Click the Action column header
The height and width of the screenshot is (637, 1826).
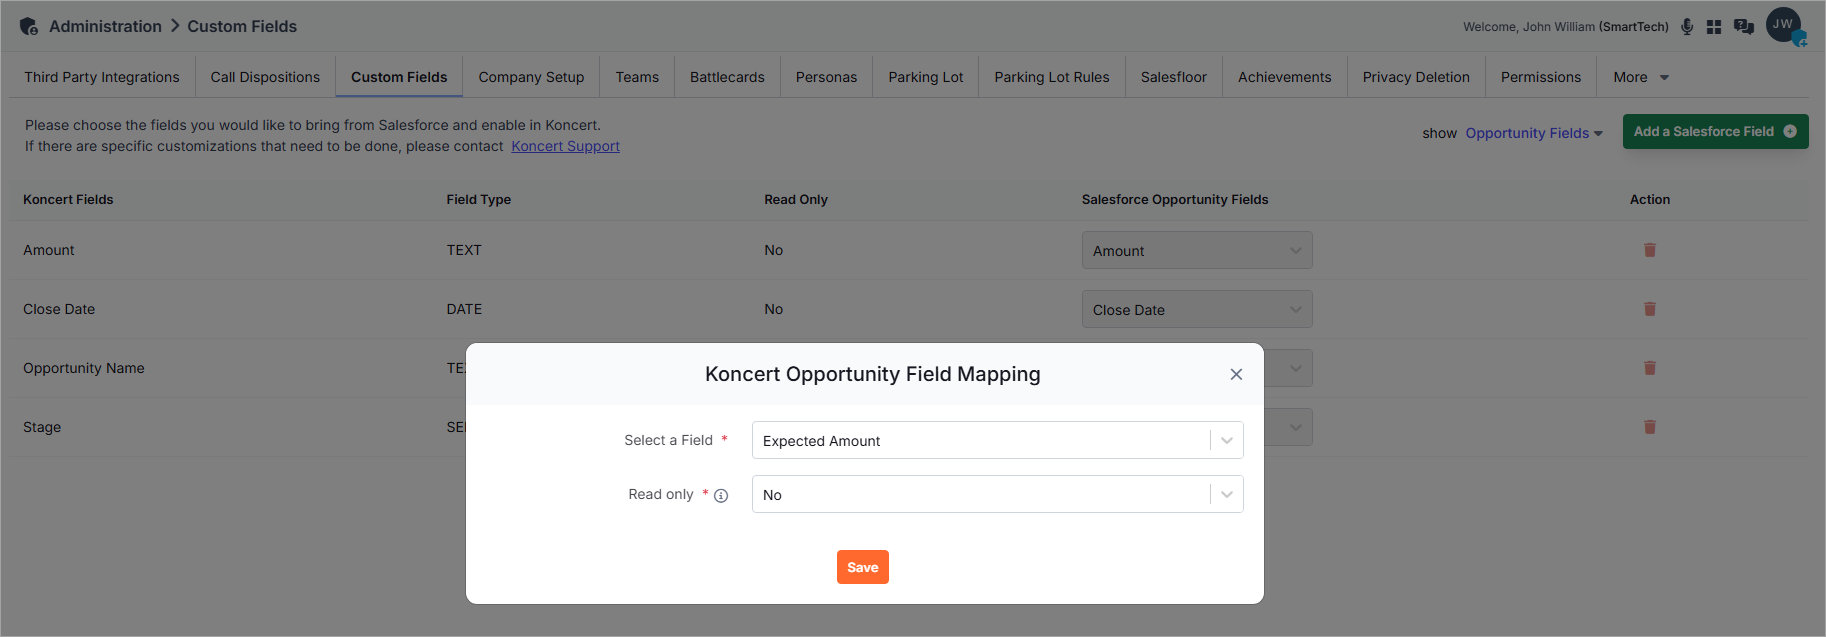[x=1650, y=199]
